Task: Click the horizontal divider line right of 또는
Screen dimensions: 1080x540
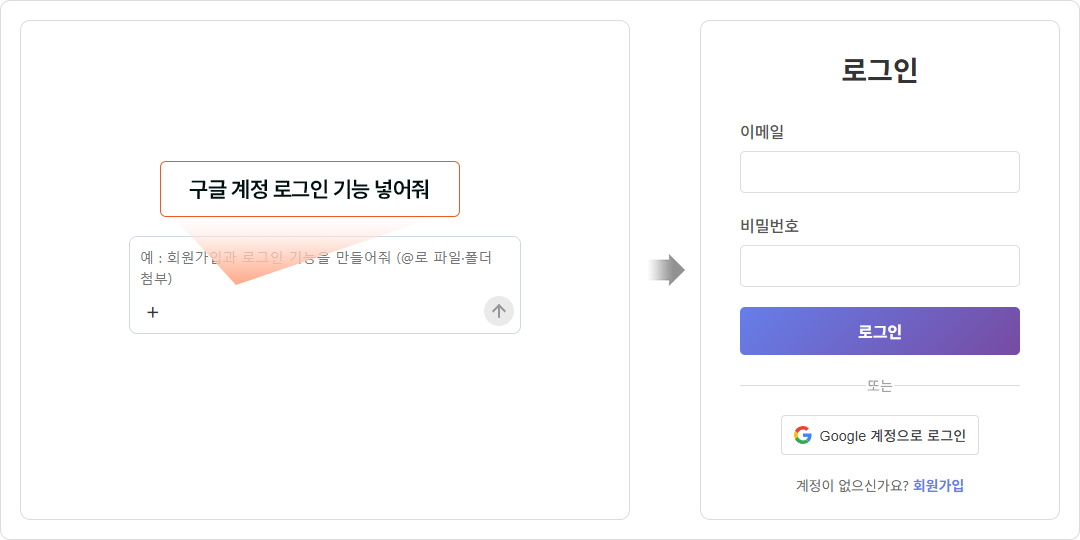Action: [957, 386]
